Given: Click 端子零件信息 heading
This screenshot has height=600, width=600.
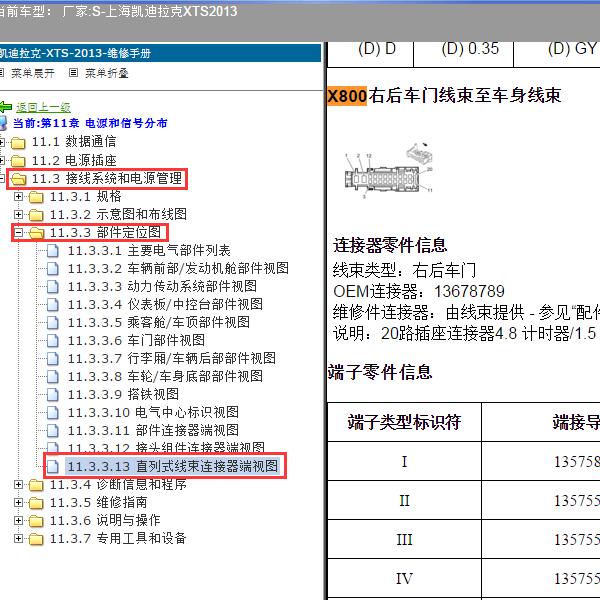Looking at the screenshot, I should pyautogui.click(x=380, y=372).
